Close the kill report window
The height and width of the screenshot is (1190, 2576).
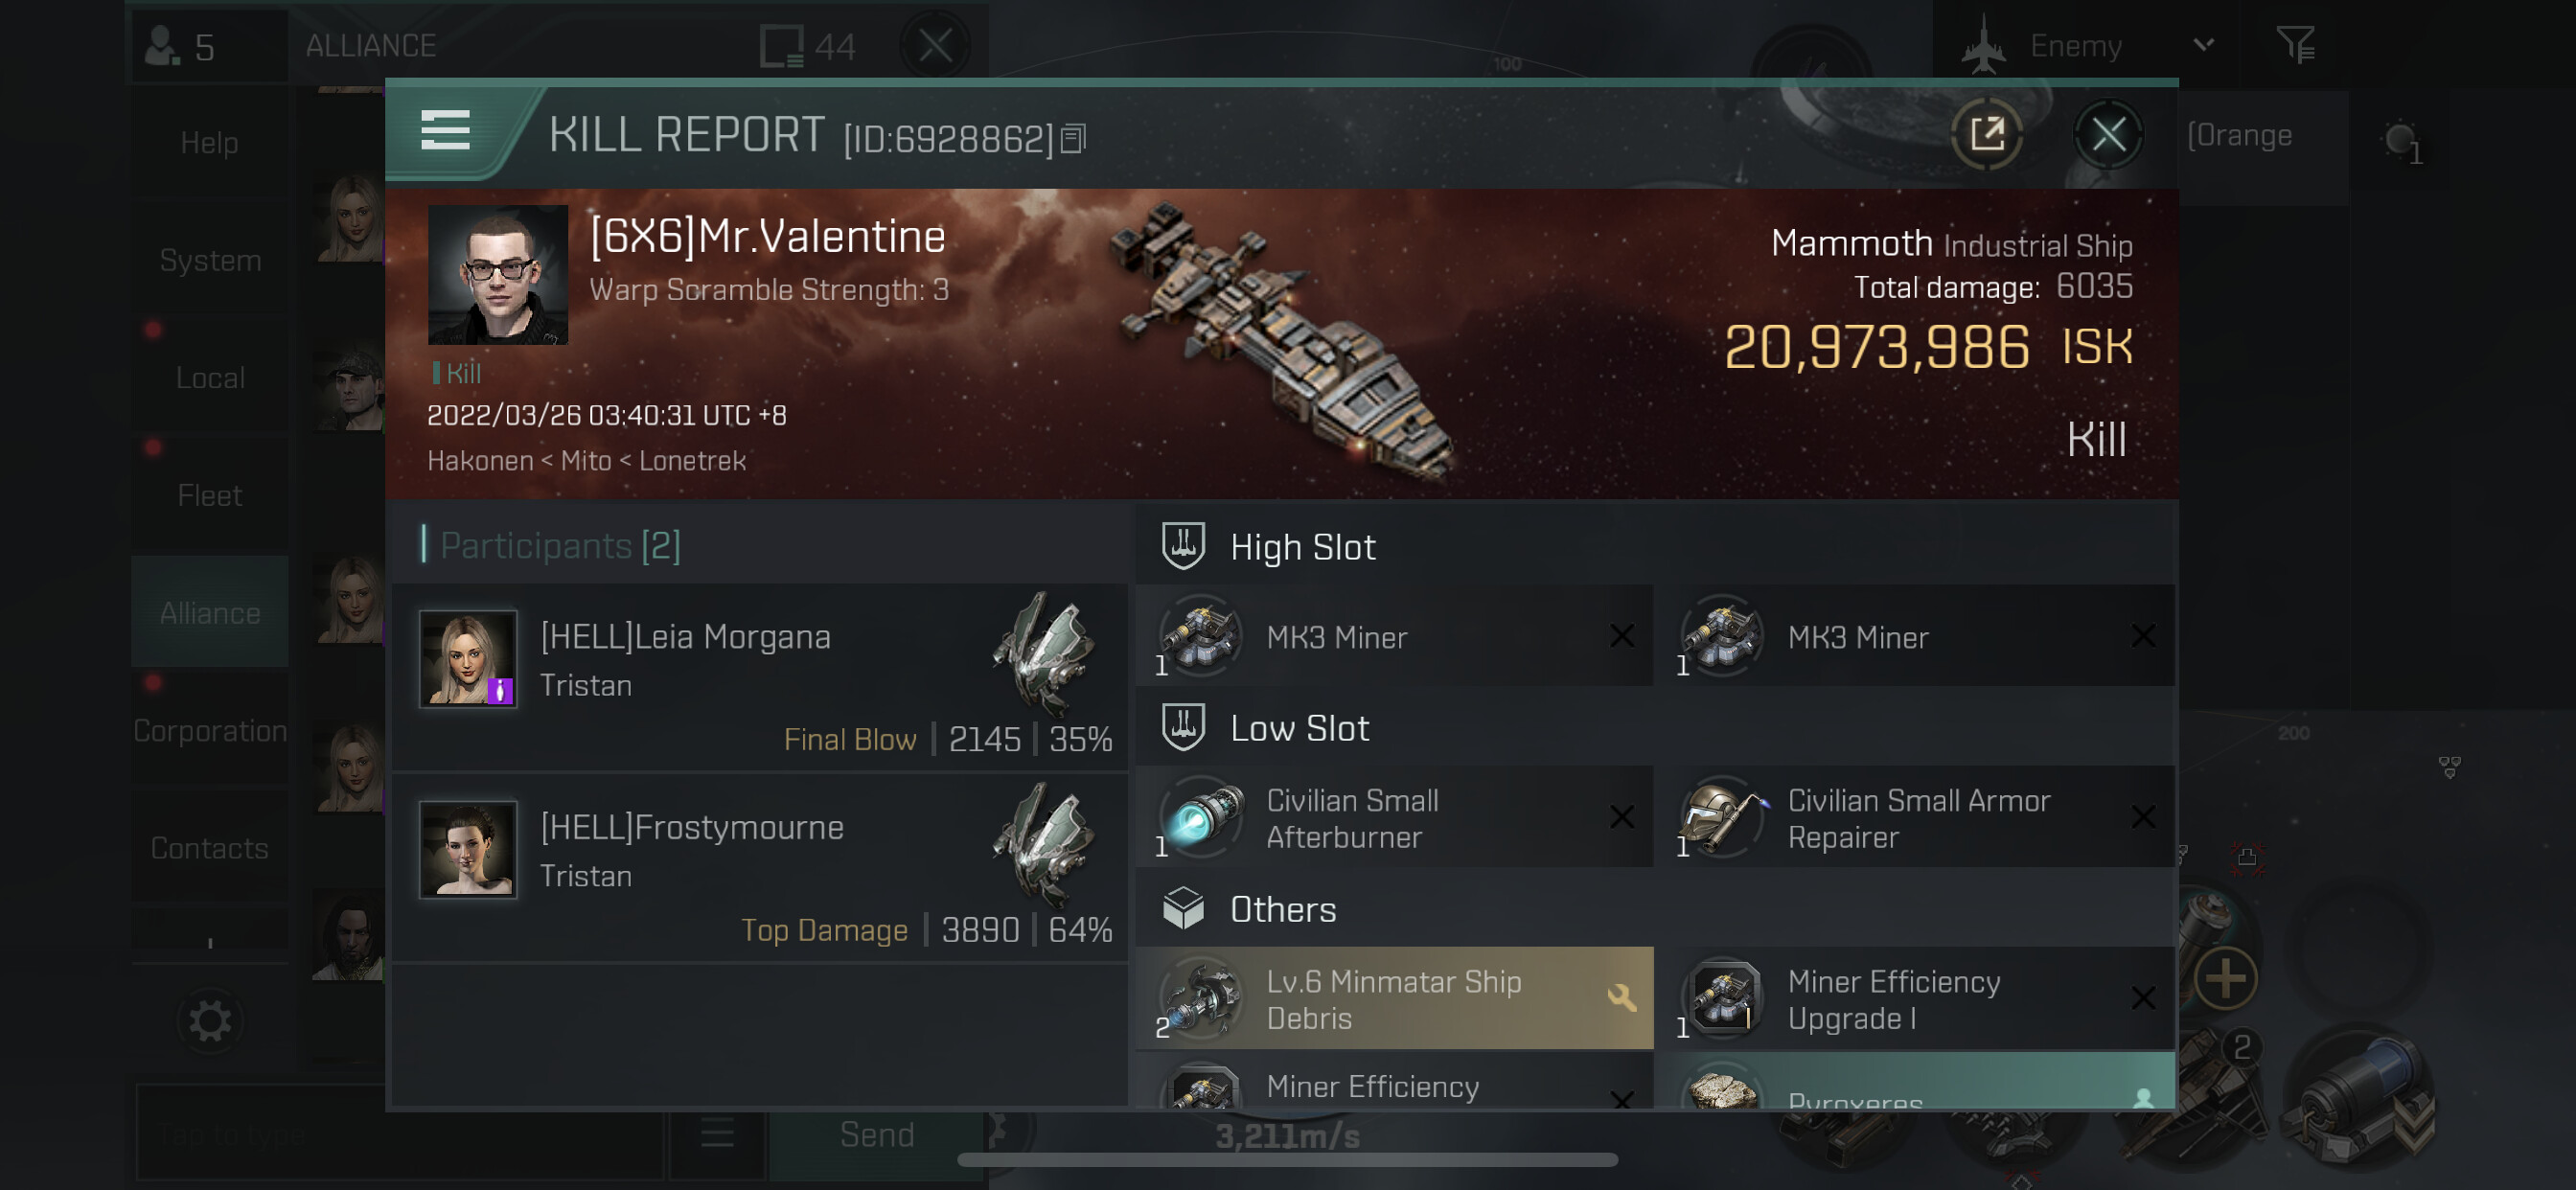(2107, 134)
